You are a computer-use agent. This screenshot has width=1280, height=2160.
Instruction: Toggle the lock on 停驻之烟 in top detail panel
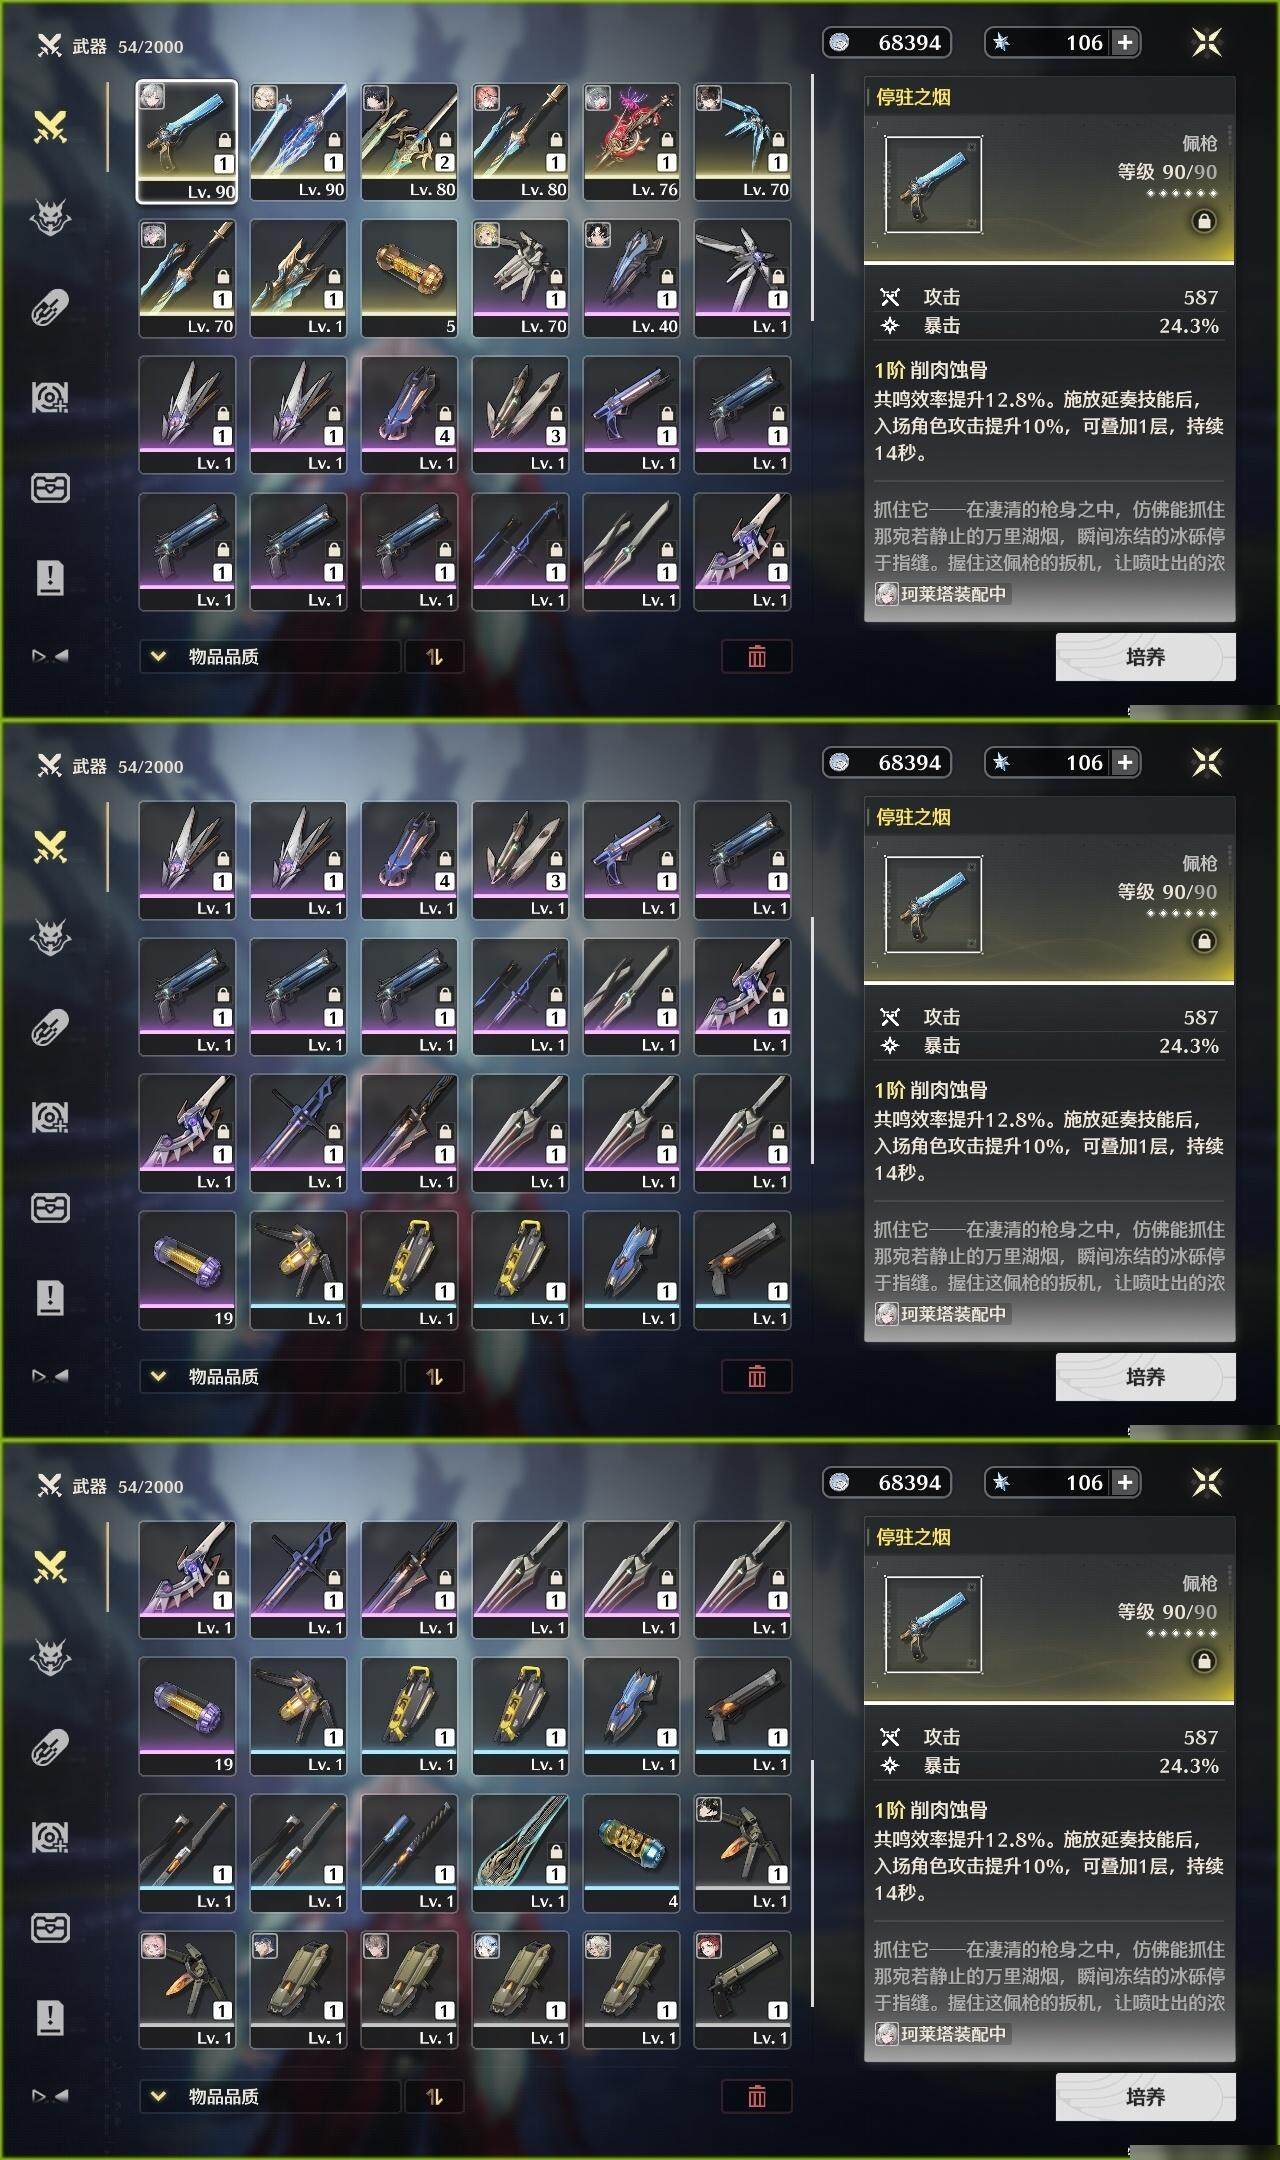tap(1204, 221)
